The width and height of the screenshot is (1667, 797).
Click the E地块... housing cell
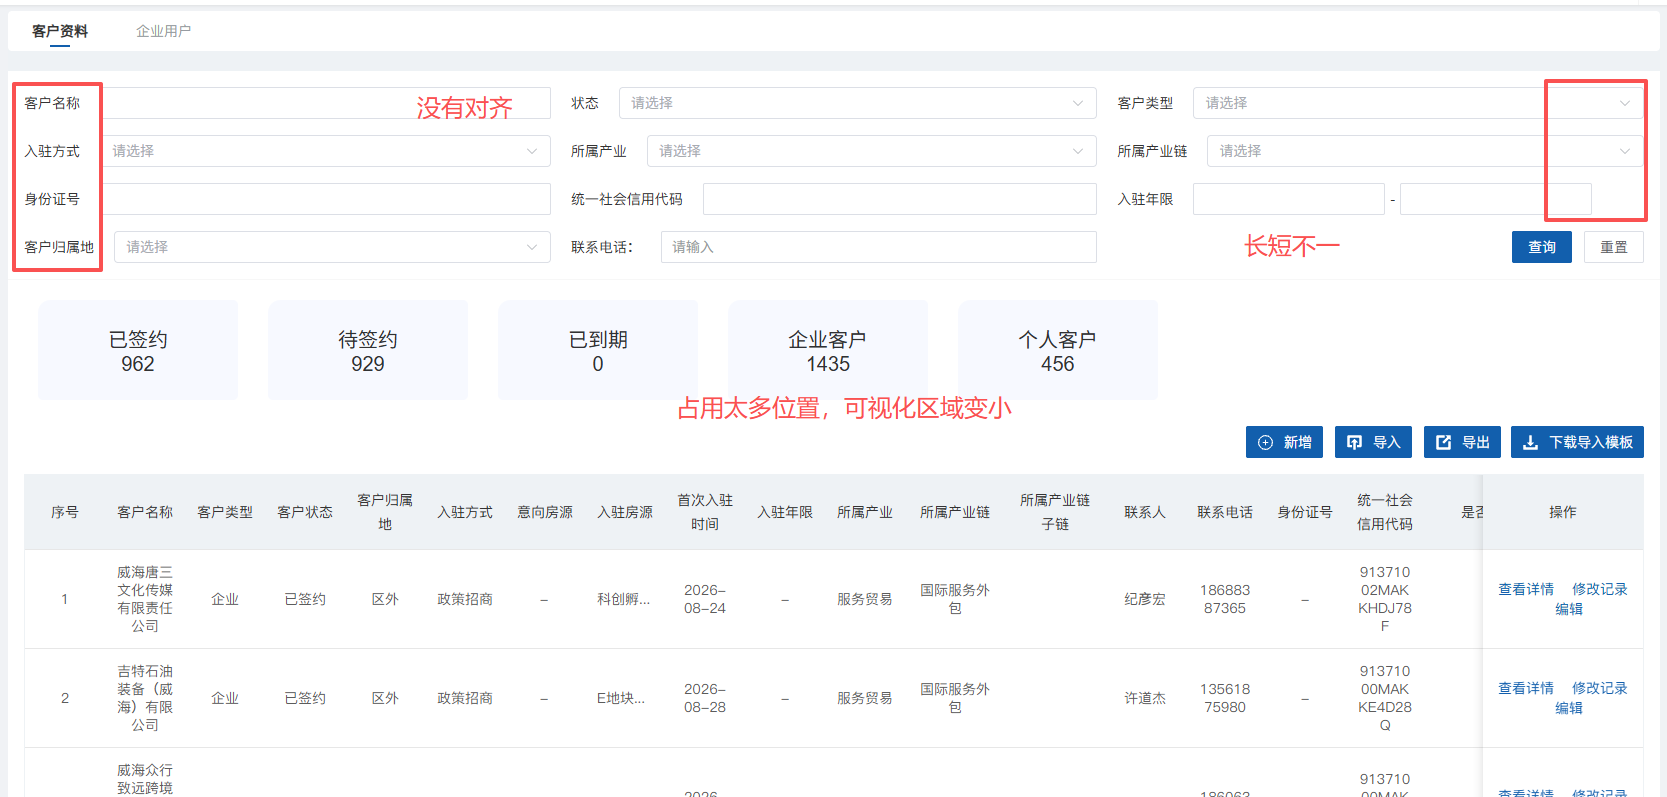click(621, 698)
